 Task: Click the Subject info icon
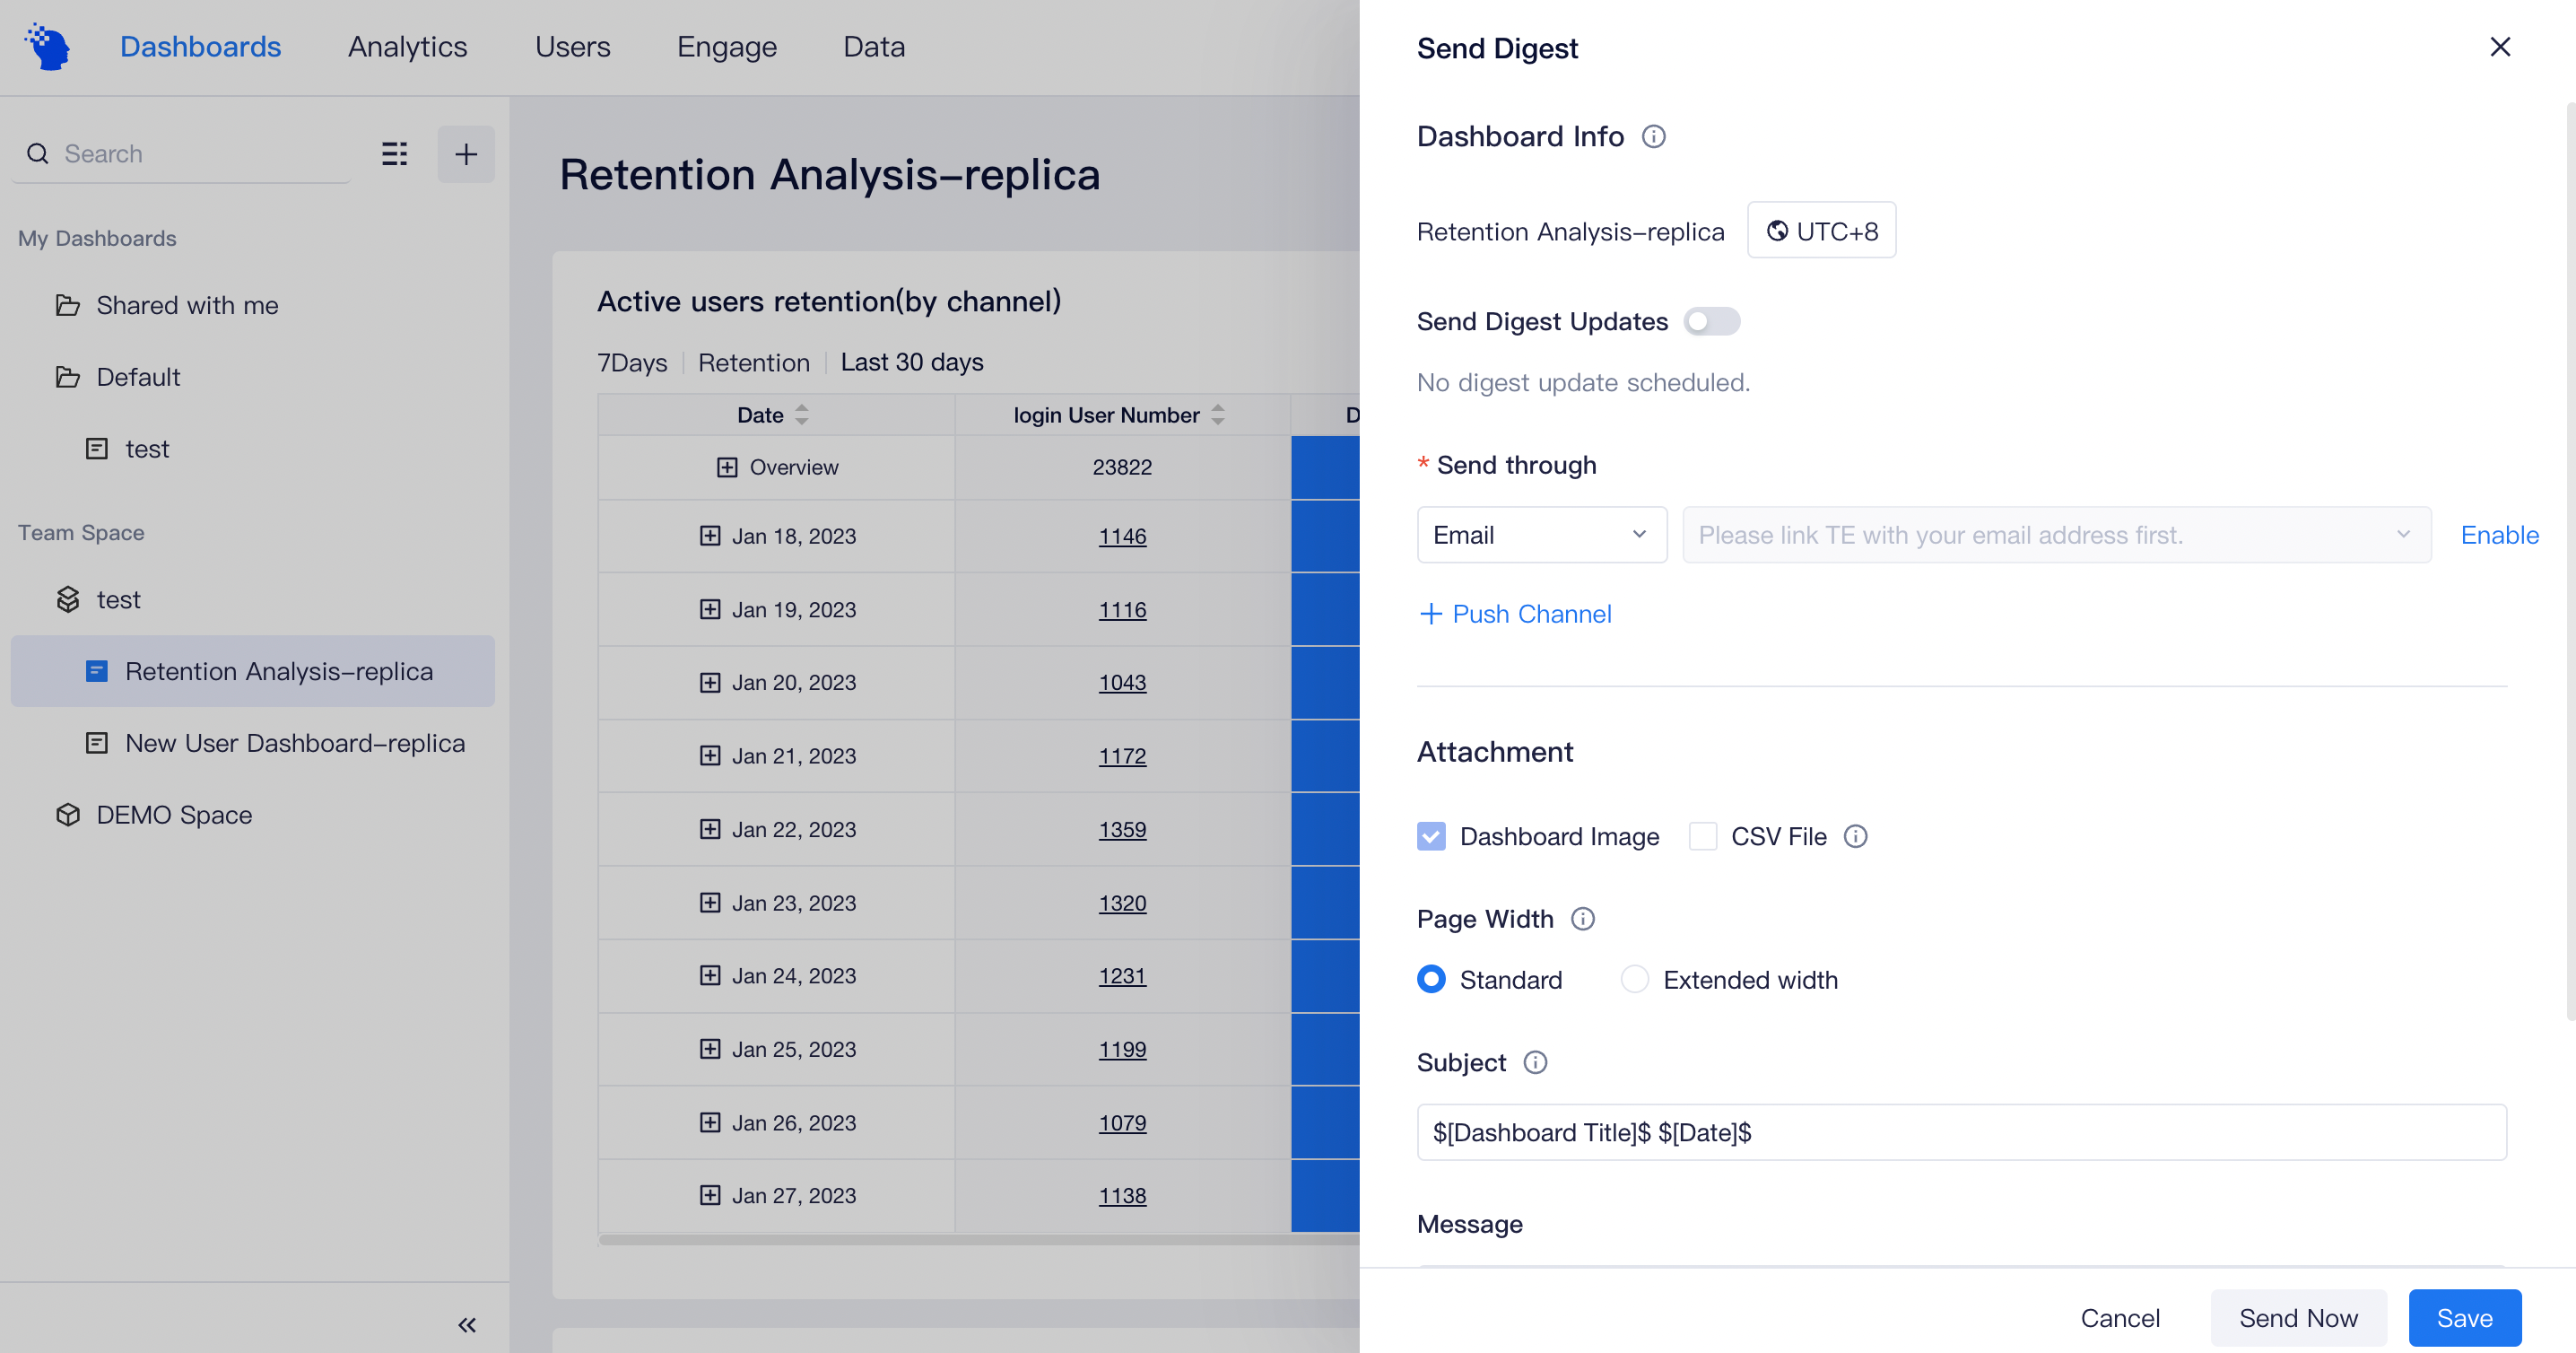[x=1535, y=1062]
